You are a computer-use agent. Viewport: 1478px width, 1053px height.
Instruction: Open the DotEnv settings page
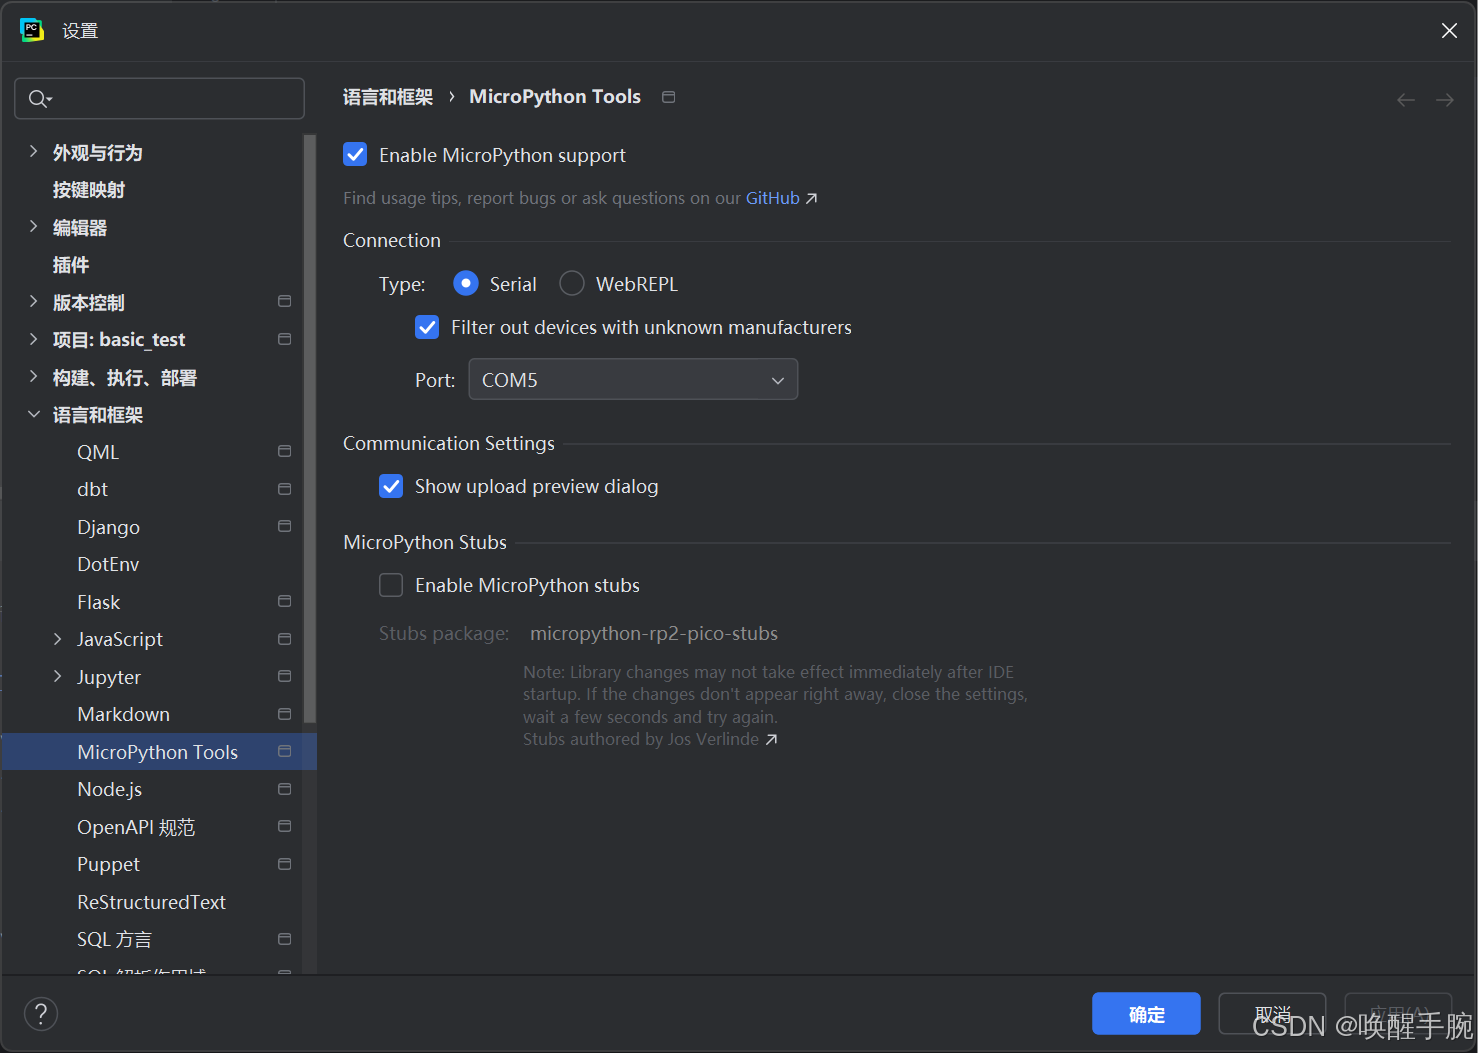point(108,564)
